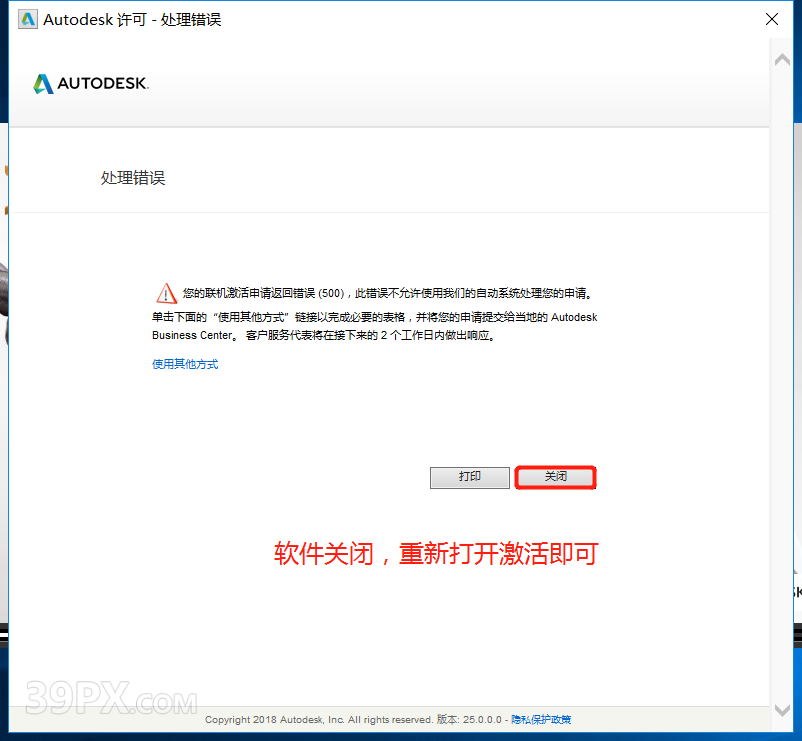This screenshot has height=741, width=802.
Task: Click the Autodesk title bar app icon
Action: pyautogui.click(x=28, y=19)
